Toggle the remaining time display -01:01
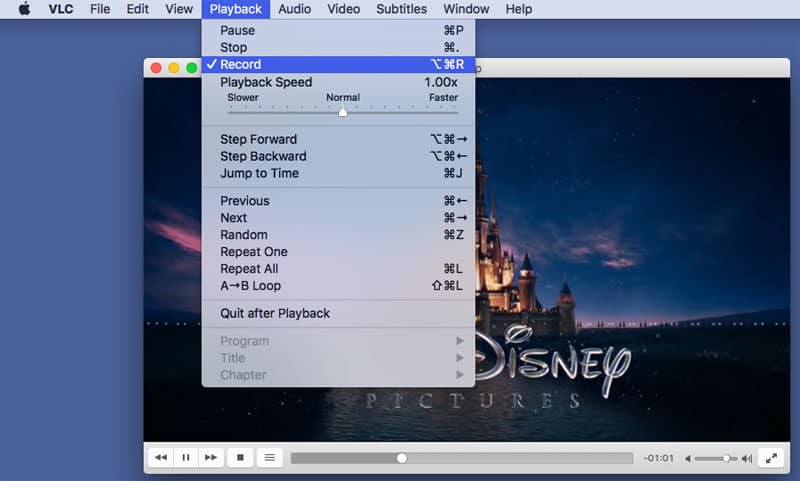Screen dimensions: 800x481 pyautogui.click(x=659, y=458)
